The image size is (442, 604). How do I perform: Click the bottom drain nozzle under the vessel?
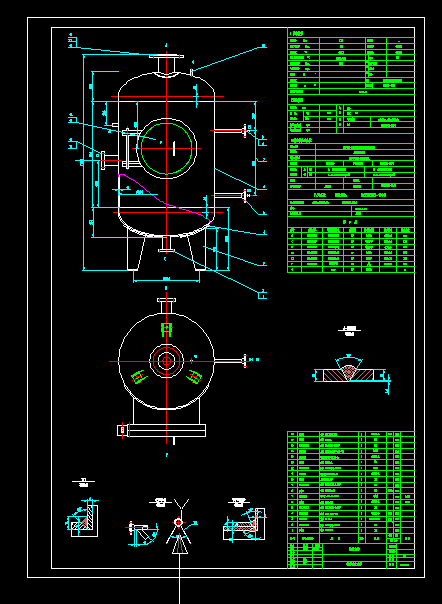coord(166,244)
